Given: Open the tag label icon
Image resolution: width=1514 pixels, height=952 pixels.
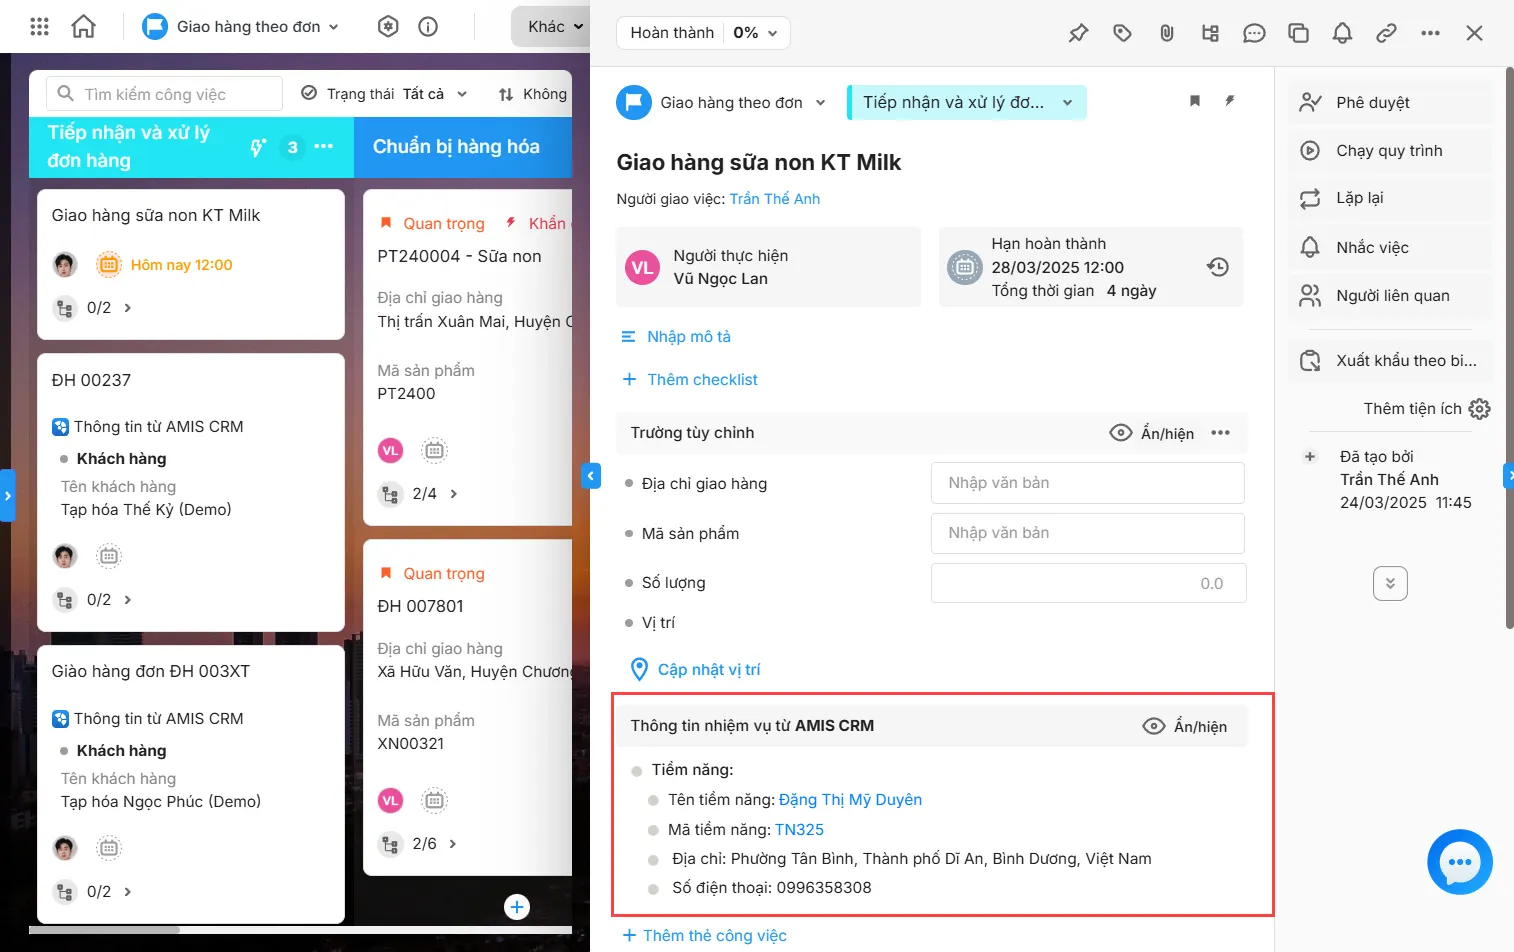Looking at the screenshot, I should (1122, 33).
